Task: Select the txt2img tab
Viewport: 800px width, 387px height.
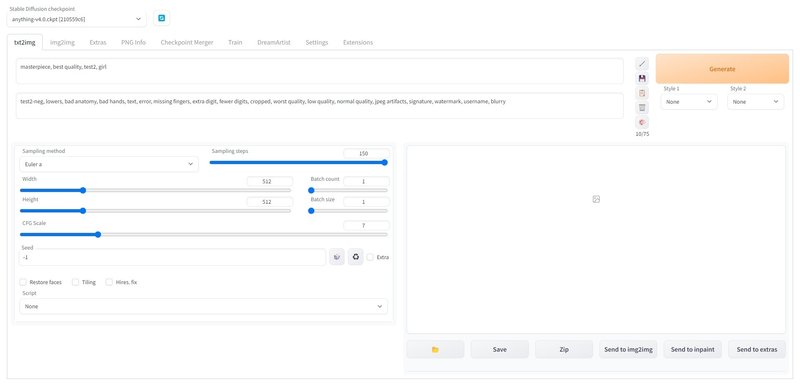Action: [24, 42]
